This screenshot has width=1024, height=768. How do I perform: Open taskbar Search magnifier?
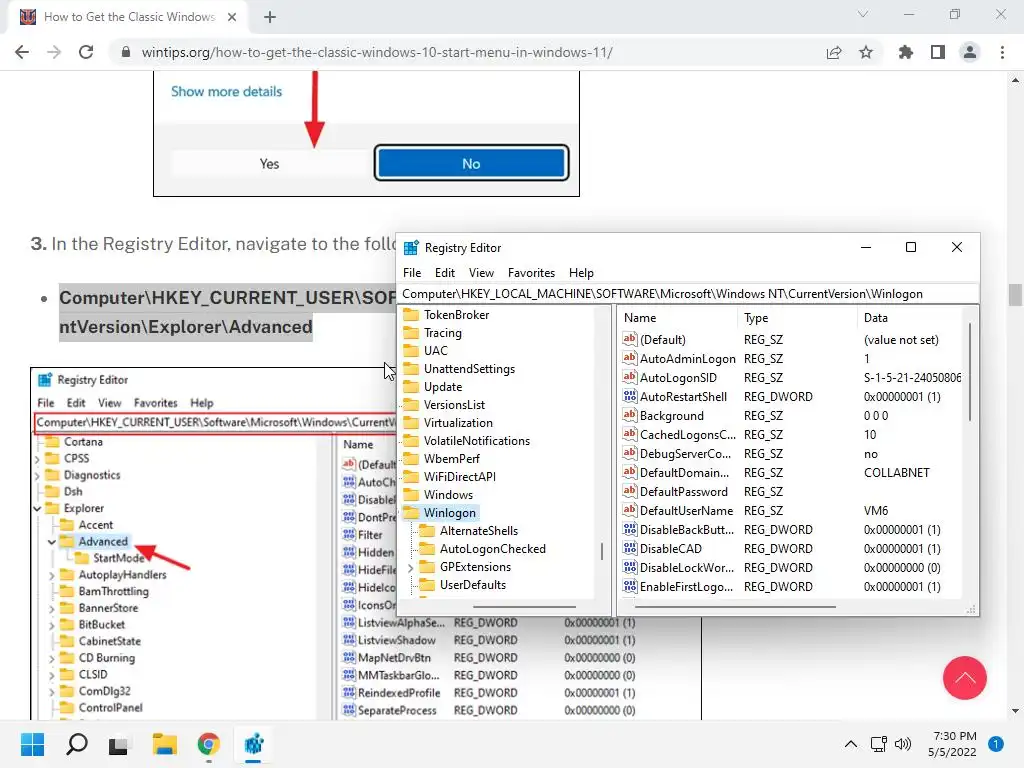click(77, 744)
